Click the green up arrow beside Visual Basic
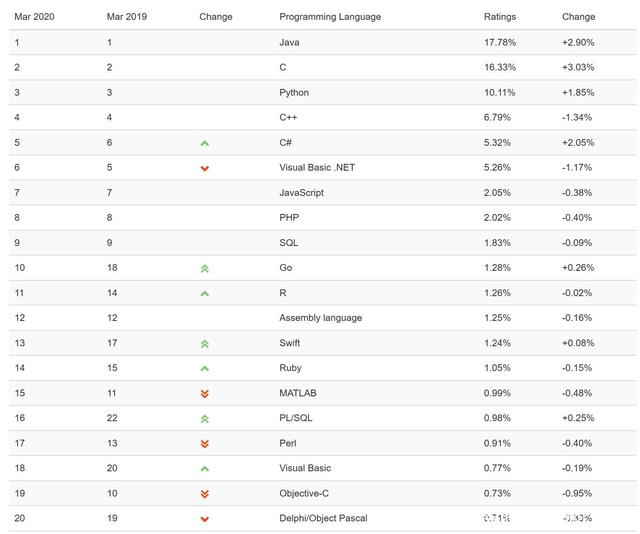 205,469
